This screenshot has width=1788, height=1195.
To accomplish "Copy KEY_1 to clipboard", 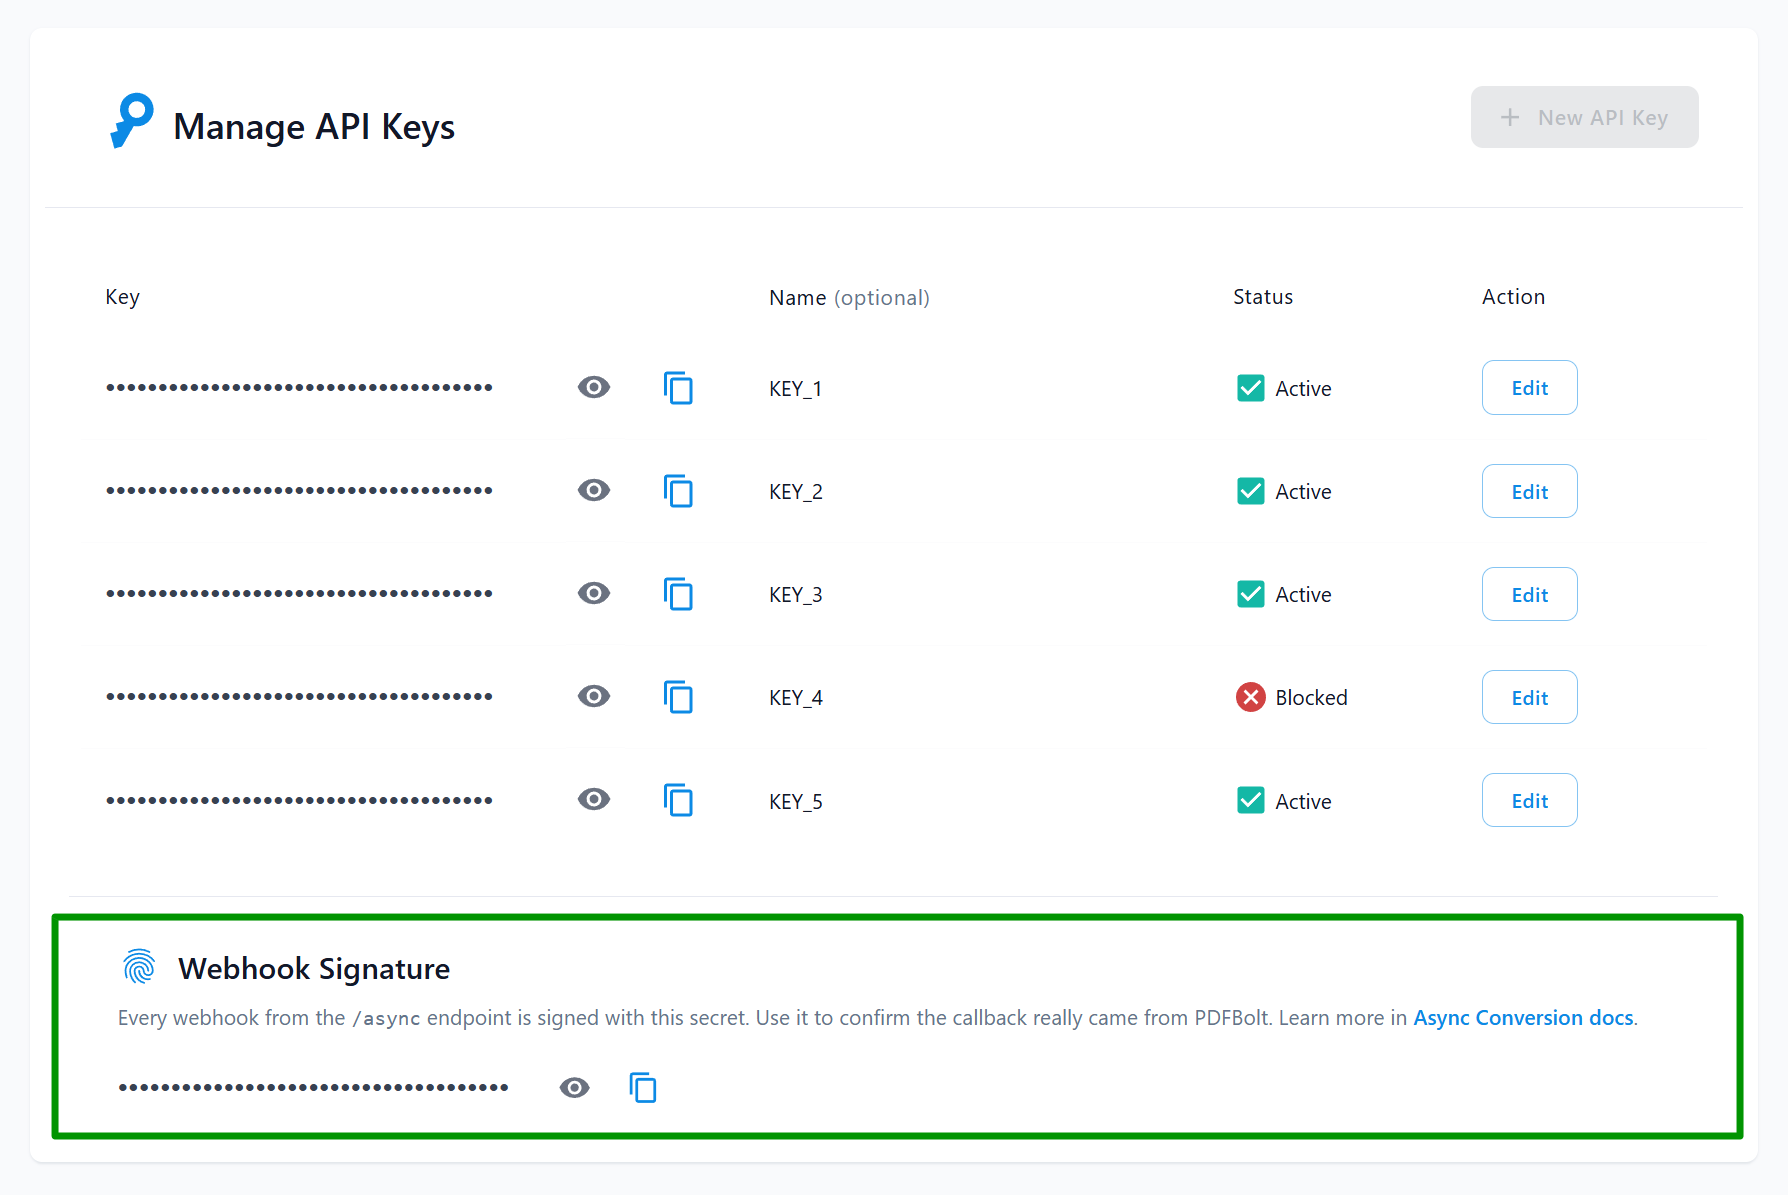I will pyautogui.click(x=679, y=388).
